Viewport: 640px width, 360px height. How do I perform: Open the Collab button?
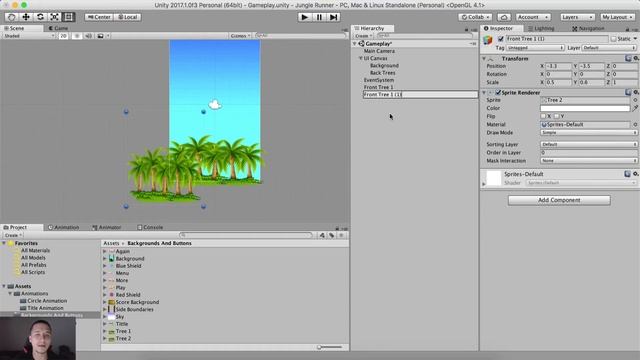click(x=475, y=17)
